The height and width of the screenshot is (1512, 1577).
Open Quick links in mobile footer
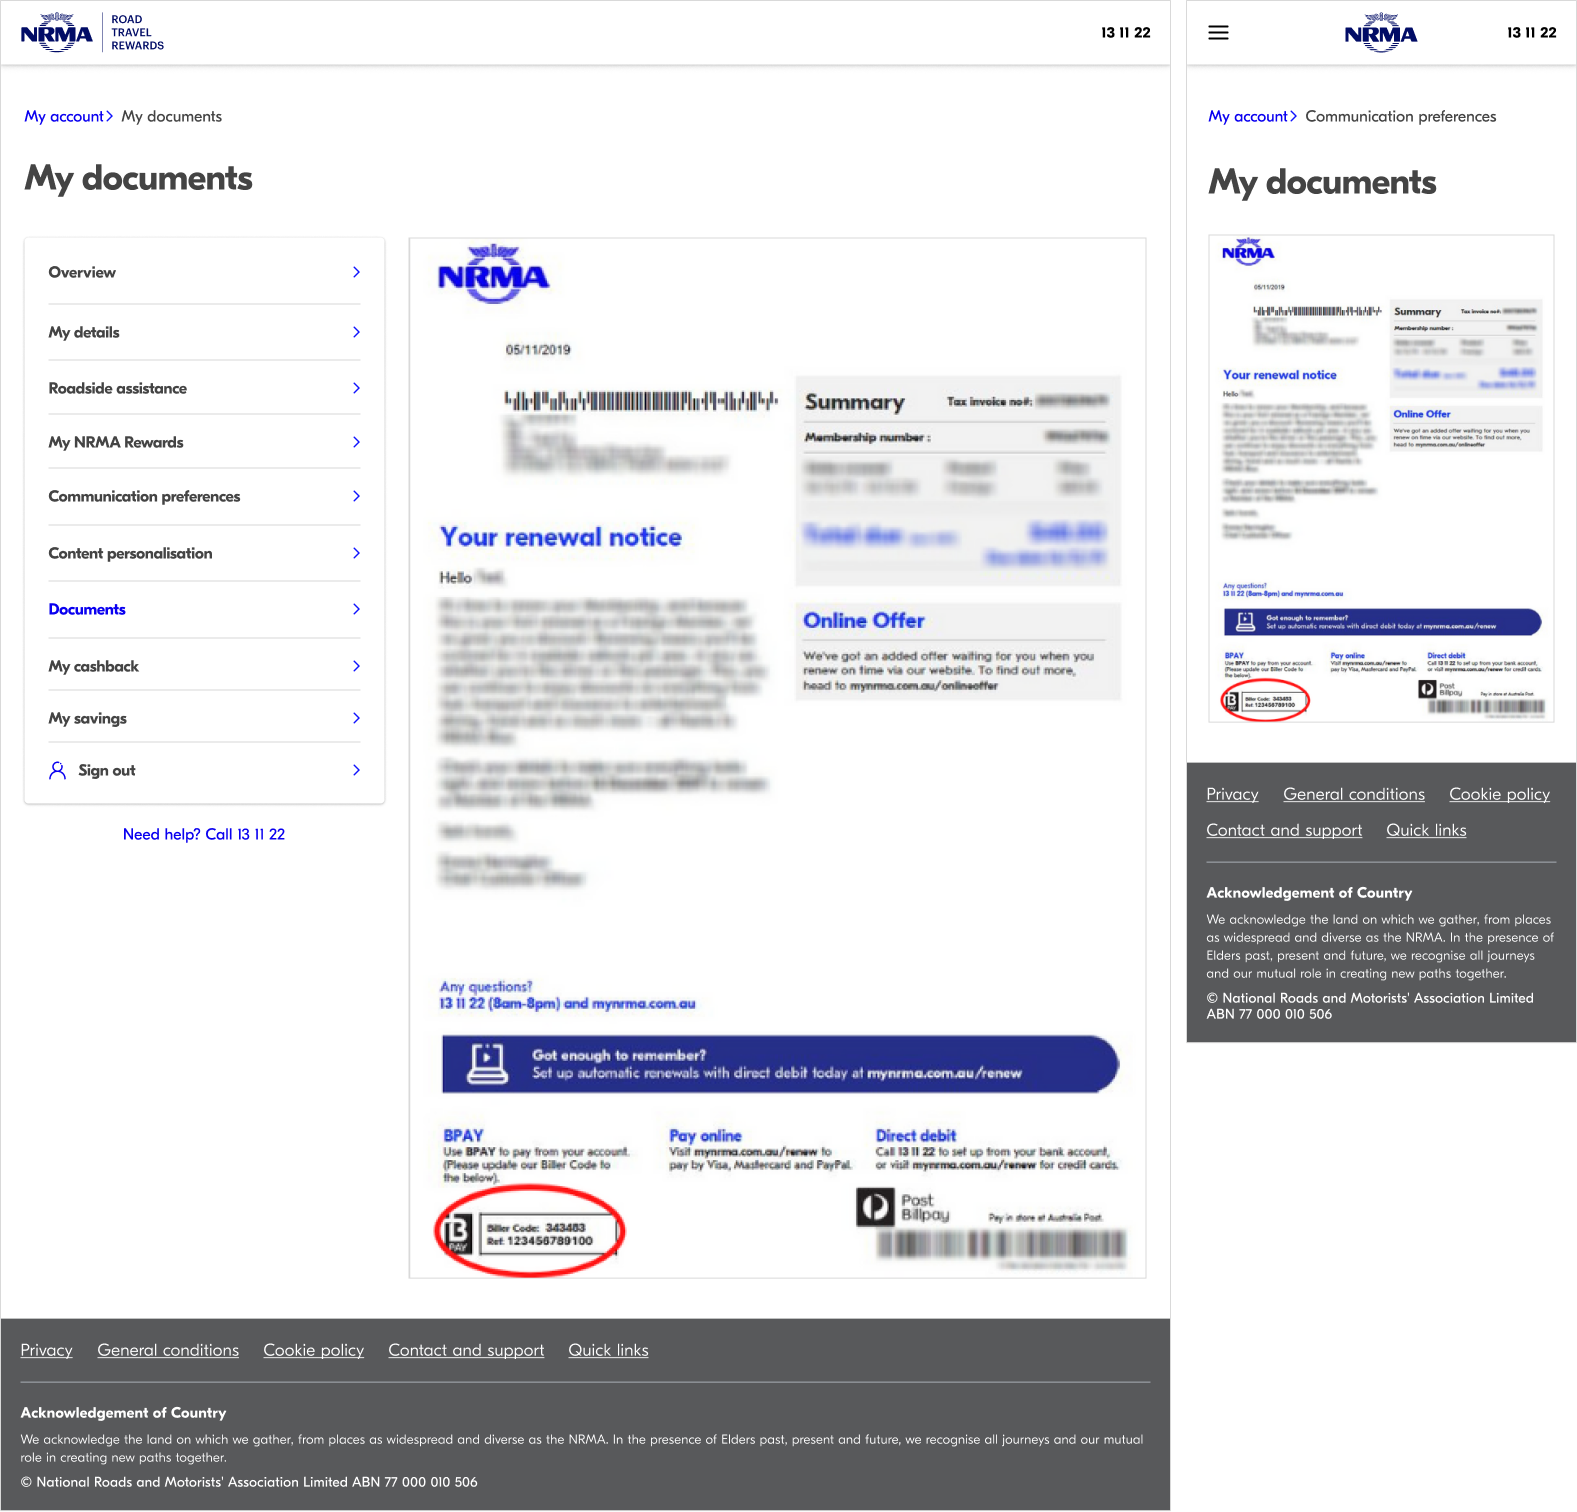[x=1426, y=830]
